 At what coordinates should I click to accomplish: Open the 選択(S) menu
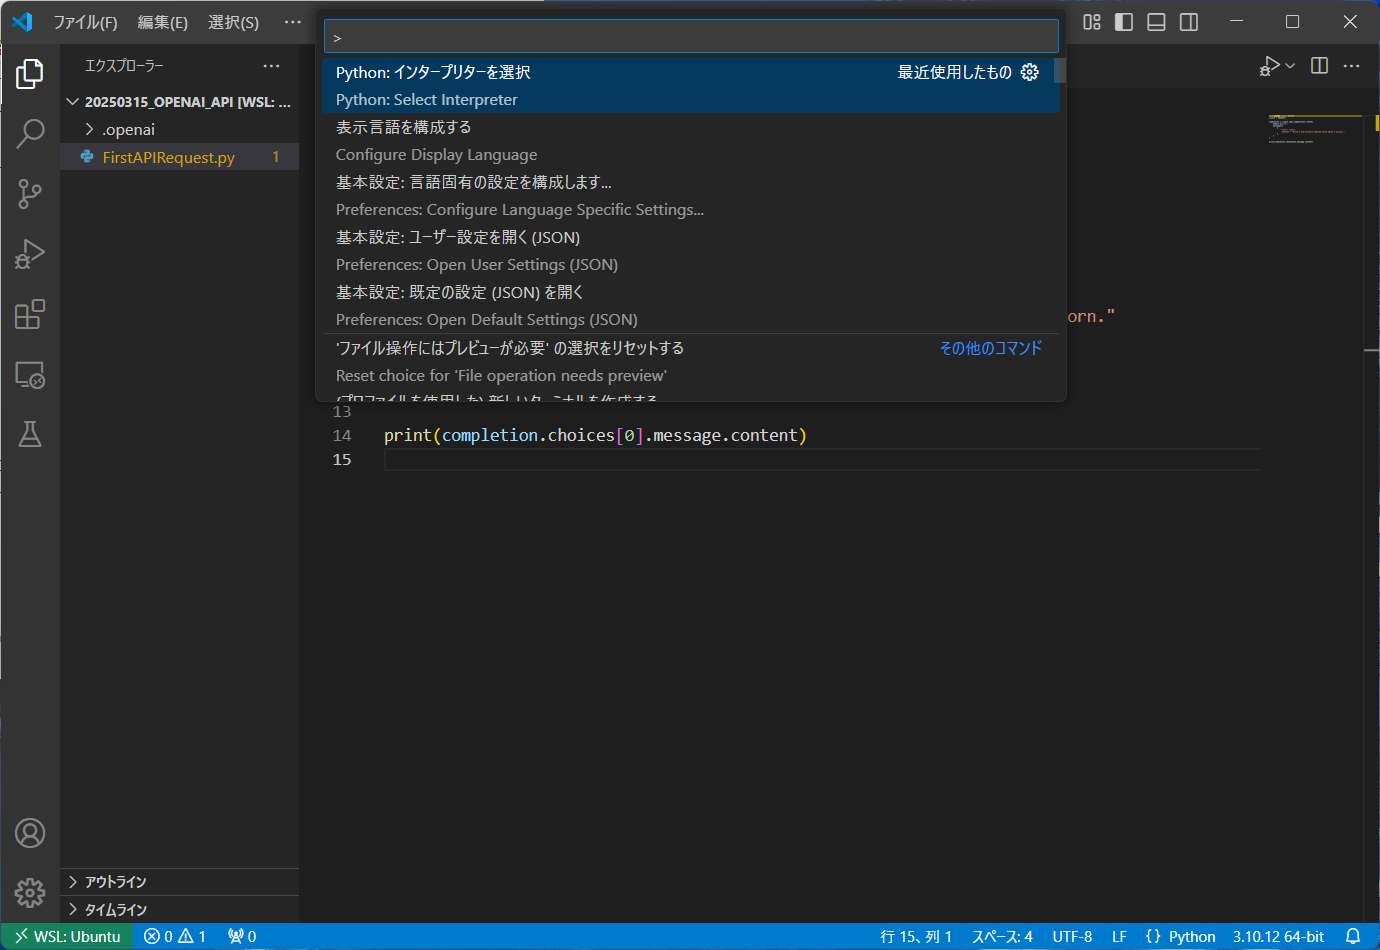tap(233, 22)
